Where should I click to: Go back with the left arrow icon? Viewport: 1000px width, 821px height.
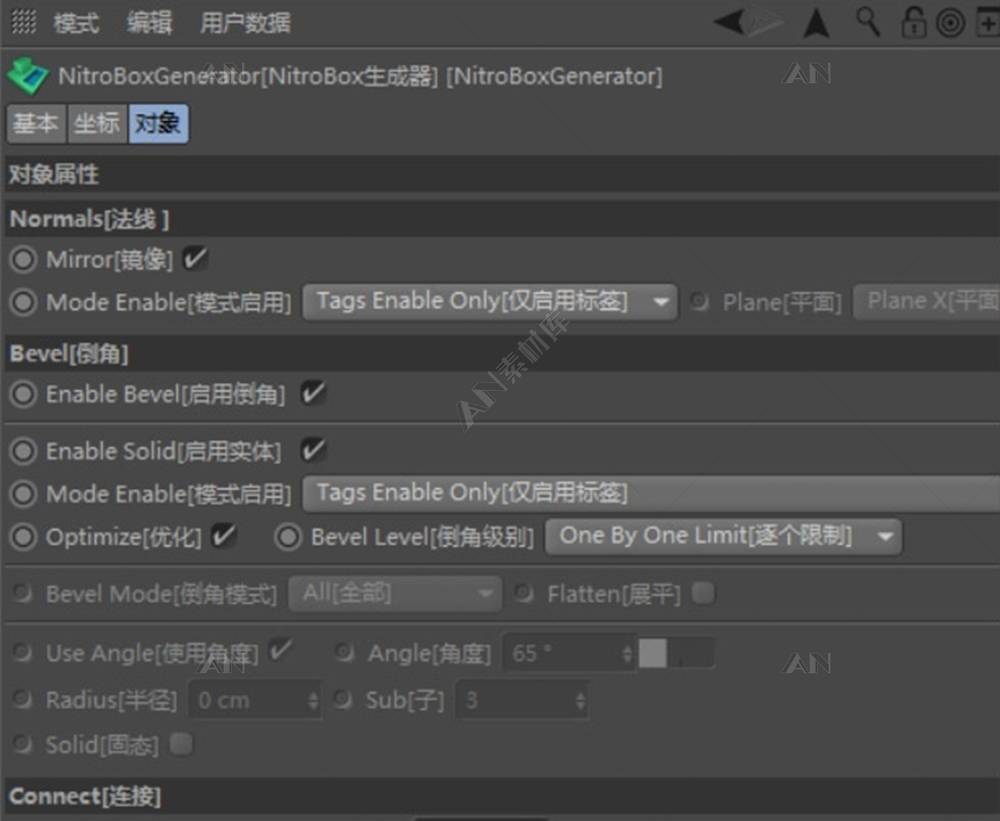pos(728,22)
